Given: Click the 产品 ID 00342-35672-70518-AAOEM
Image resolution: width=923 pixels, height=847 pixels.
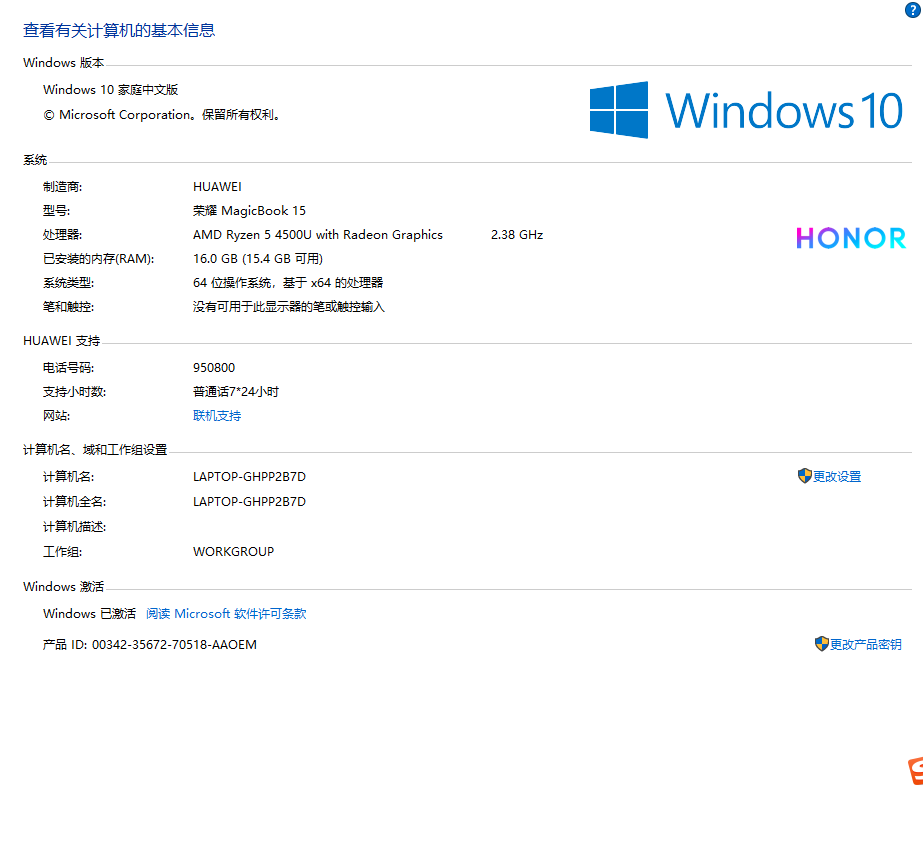Looking at the screenshot, I should click(150, 645).
